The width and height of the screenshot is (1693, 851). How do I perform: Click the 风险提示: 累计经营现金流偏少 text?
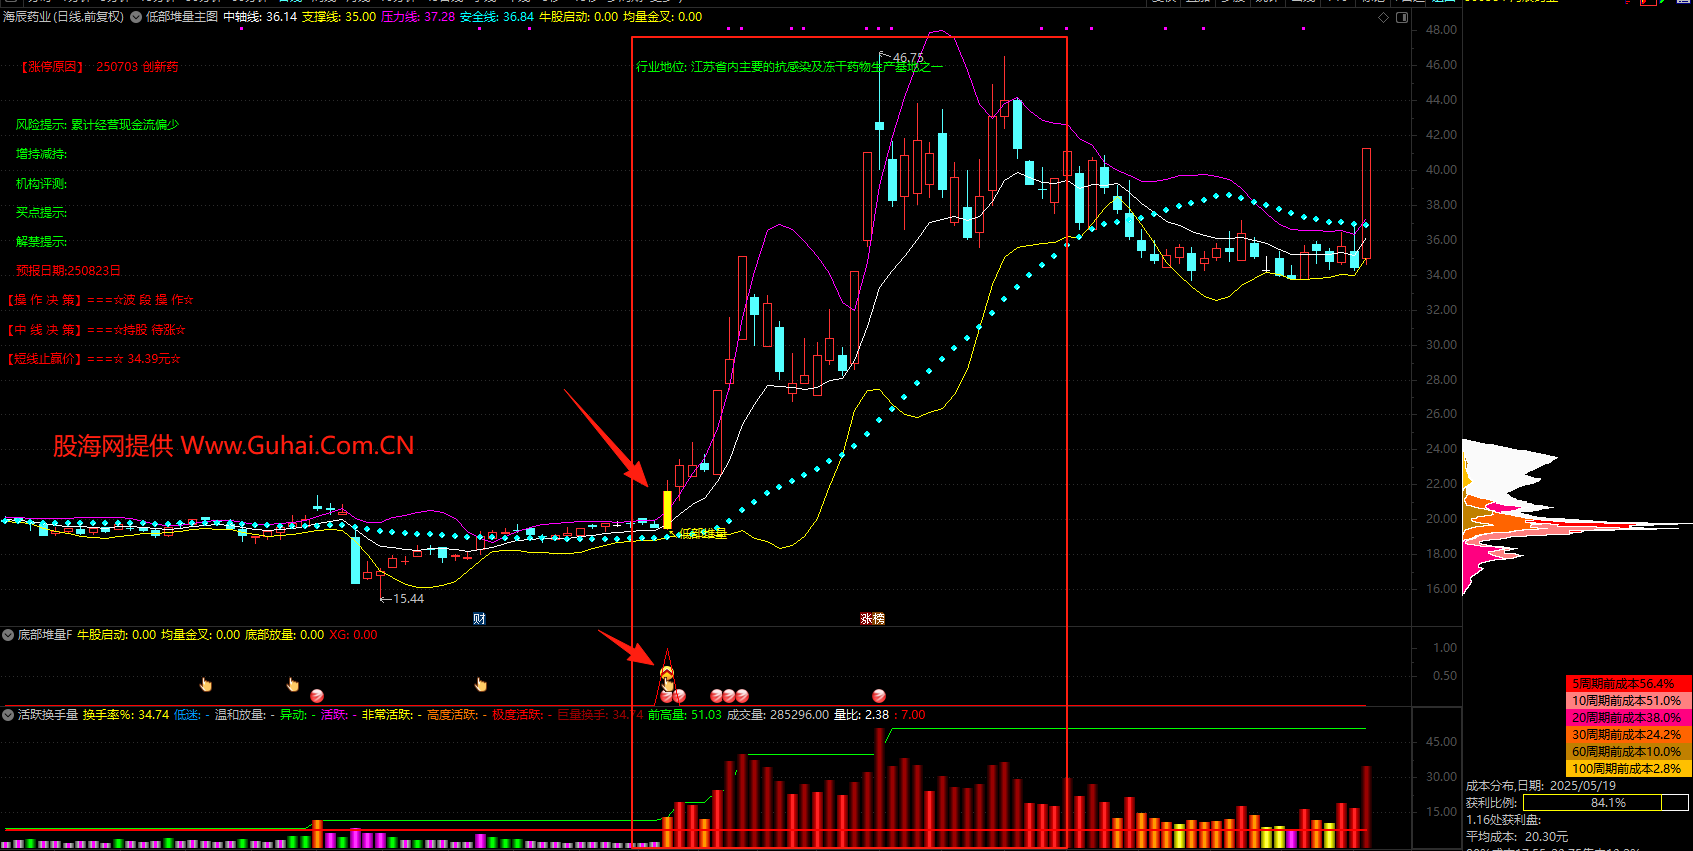[97, 125]
